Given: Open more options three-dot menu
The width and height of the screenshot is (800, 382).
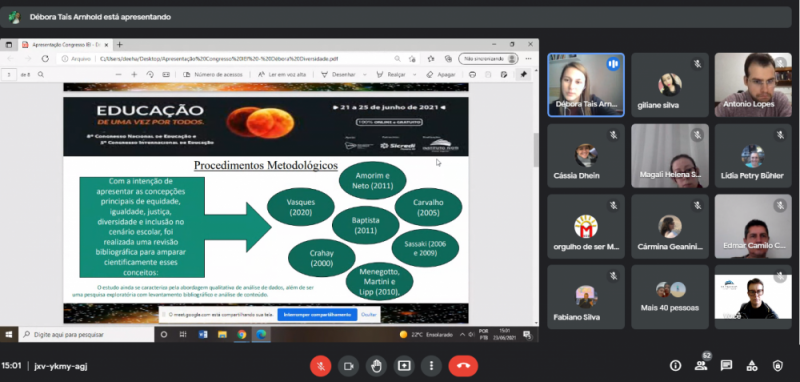Looking at the screenshot, I should [x=432, y=366].
